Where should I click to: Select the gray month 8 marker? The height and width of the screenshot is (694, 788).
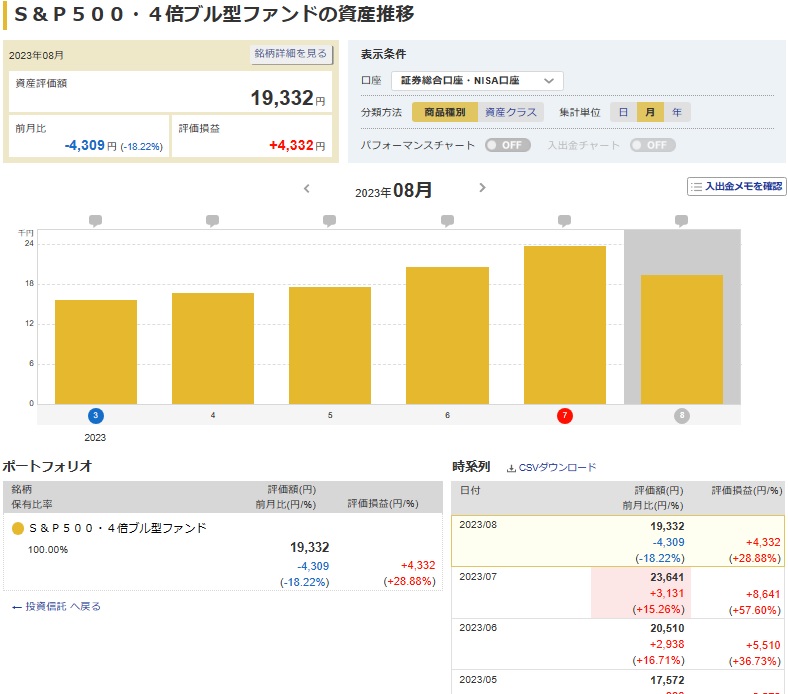tap(681, 416)
